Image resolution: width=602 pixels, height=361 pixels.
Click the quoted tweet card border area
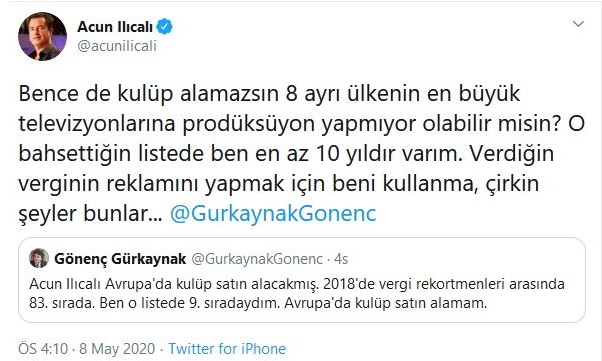click(x=302, y=280)
